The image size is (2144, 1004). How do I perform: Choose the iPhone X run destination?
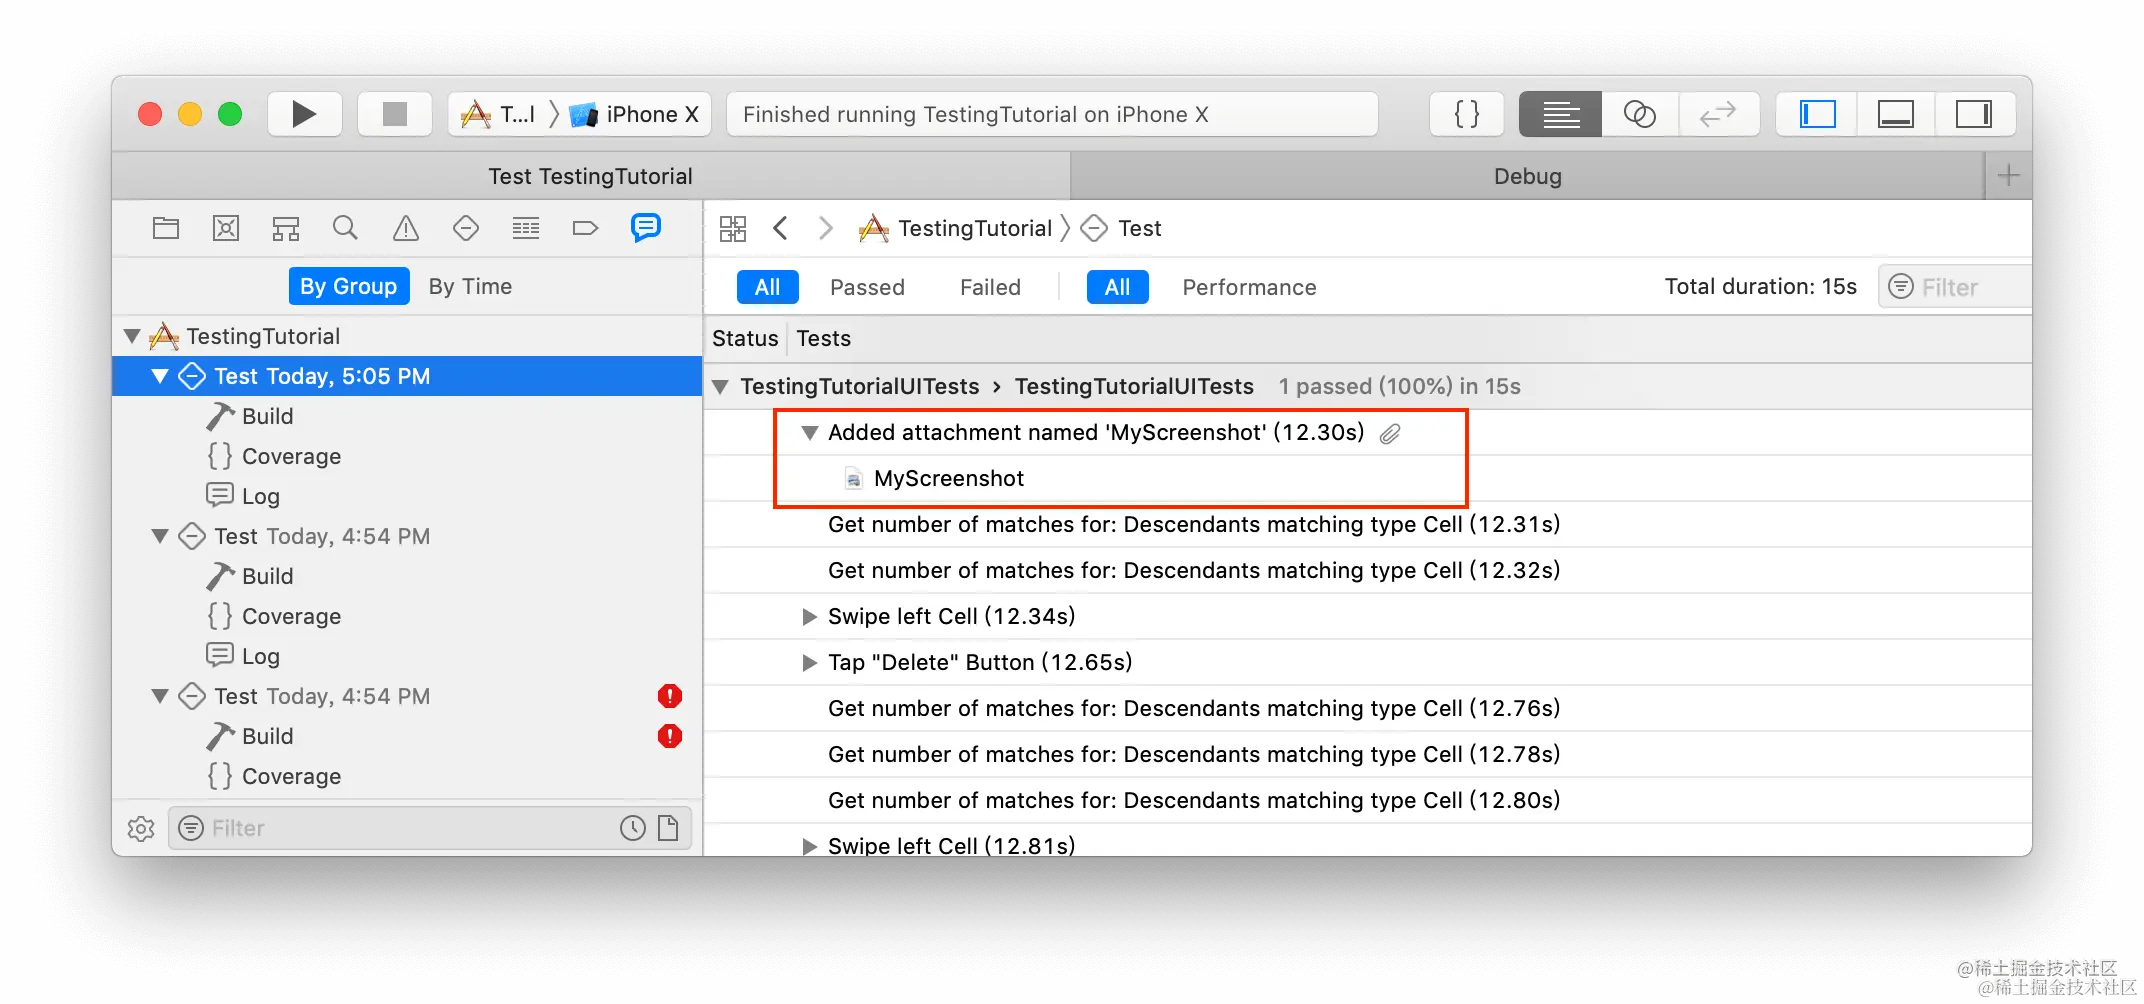coord(635,114)
